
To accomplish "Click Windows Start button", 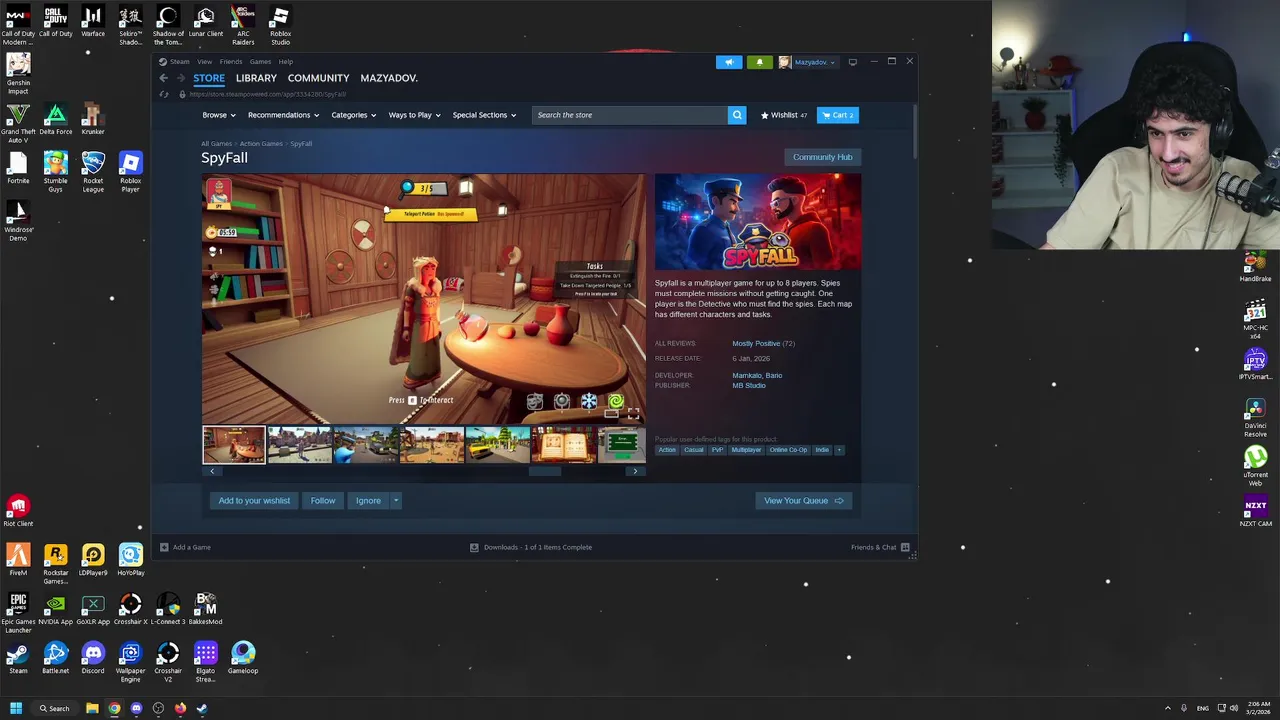I will coord(16,708).
